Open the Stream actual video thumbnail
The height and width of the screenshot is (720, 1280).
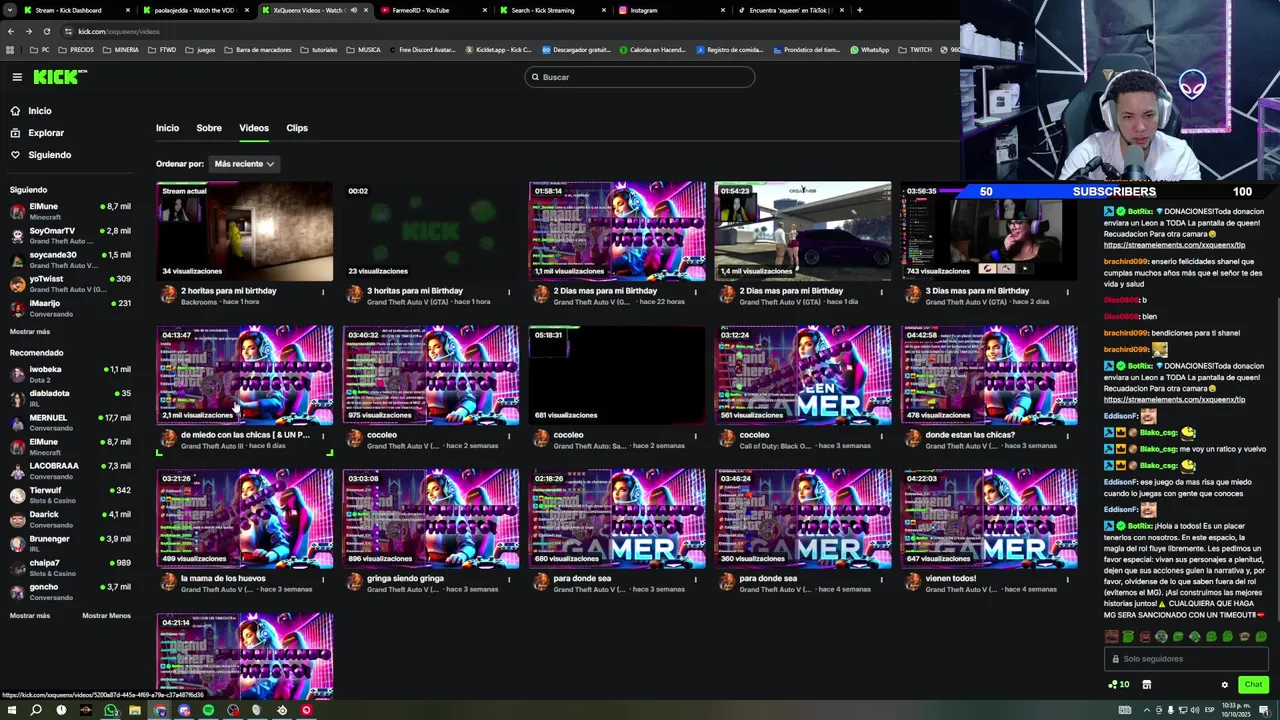(245, 230)
